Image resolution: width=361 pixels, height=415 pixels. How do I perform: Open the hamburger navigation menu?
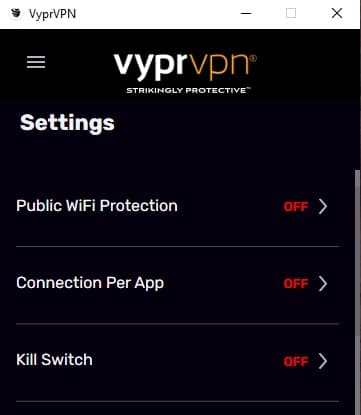coord(36,62)
